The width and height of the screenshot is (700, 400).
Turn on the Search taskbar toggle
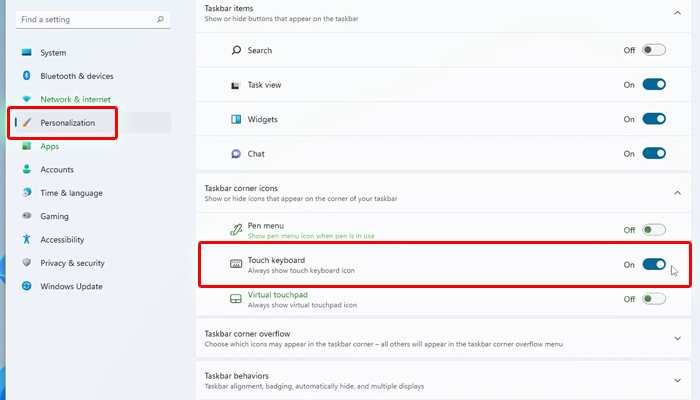[654, 50]
